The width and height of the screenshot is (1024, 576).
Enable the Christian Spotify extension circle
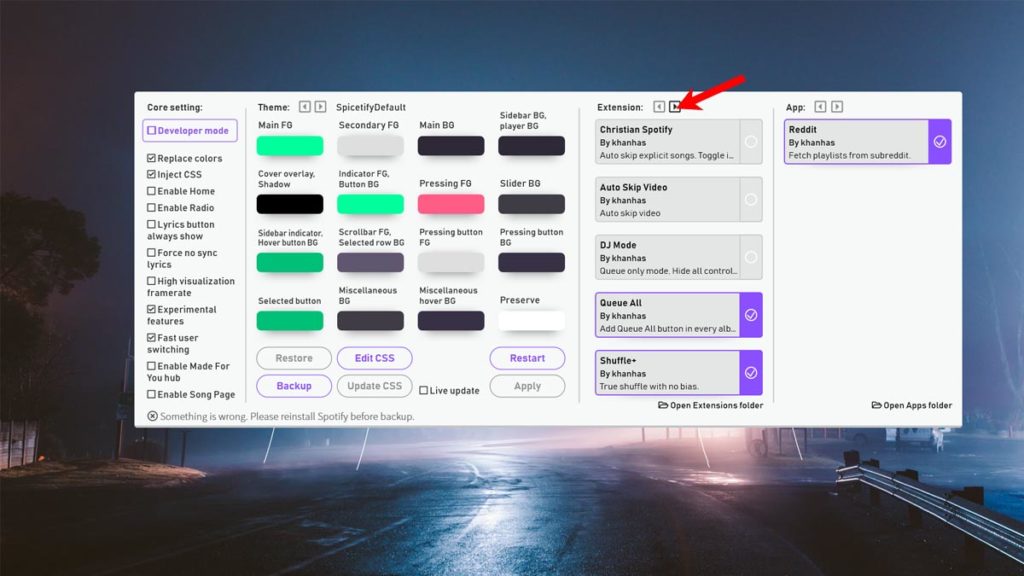pyautogui.click(x=751, y=141)
